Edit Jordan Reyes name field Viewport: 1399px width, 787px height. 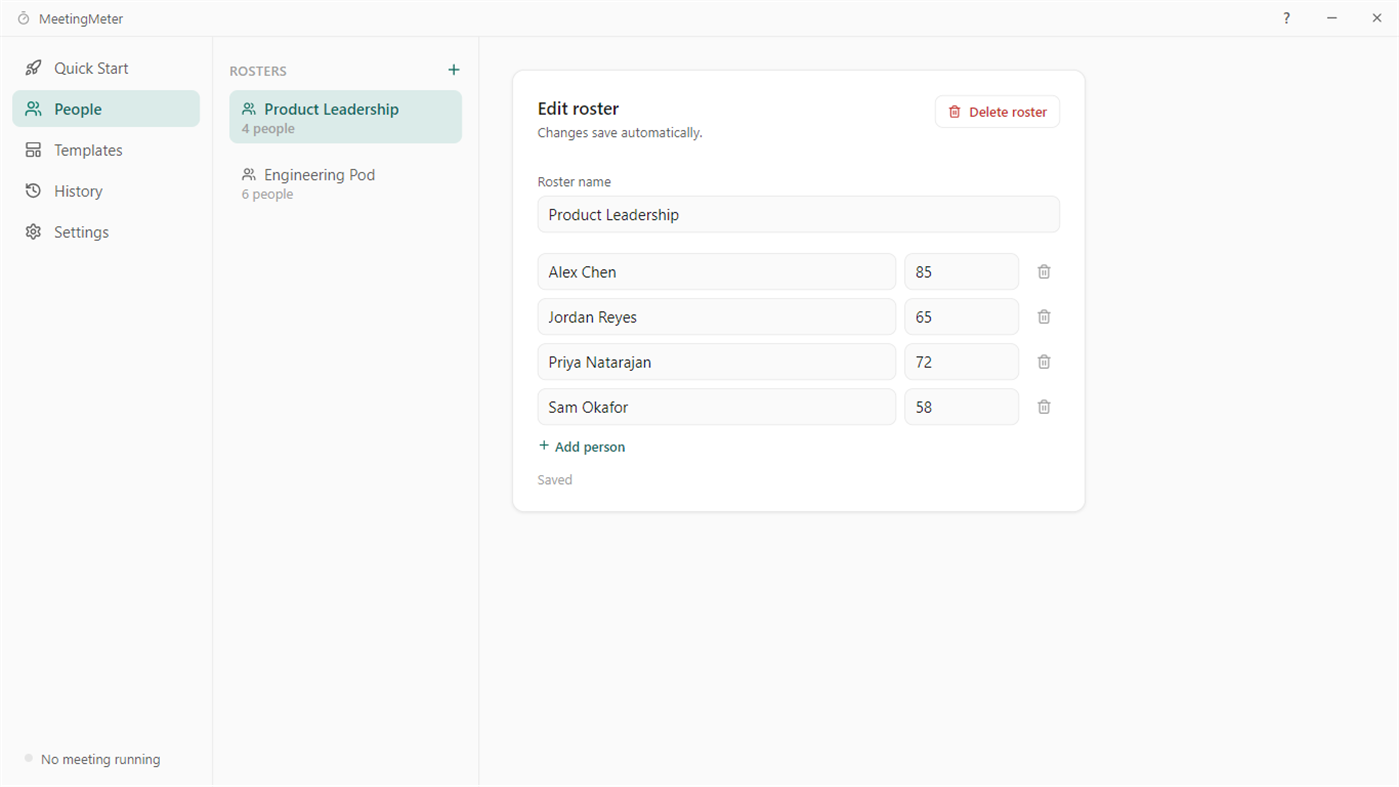coord(717,317)
